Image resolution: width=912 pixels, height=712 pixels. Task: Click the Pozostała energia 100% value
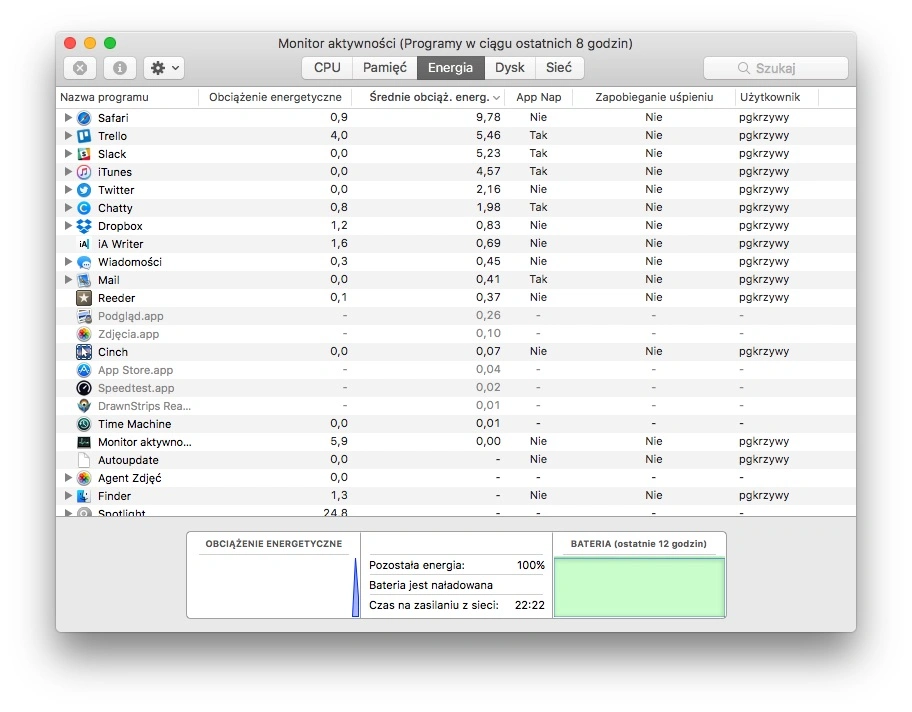[x=530, y=565]
